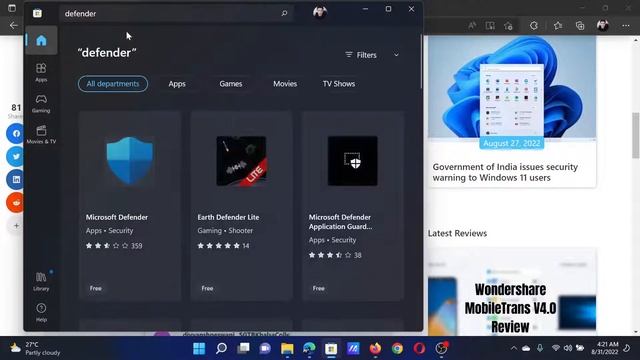640x360 pixels.
Task: Click the Edge page scrollbar
Action: point(636,135)
